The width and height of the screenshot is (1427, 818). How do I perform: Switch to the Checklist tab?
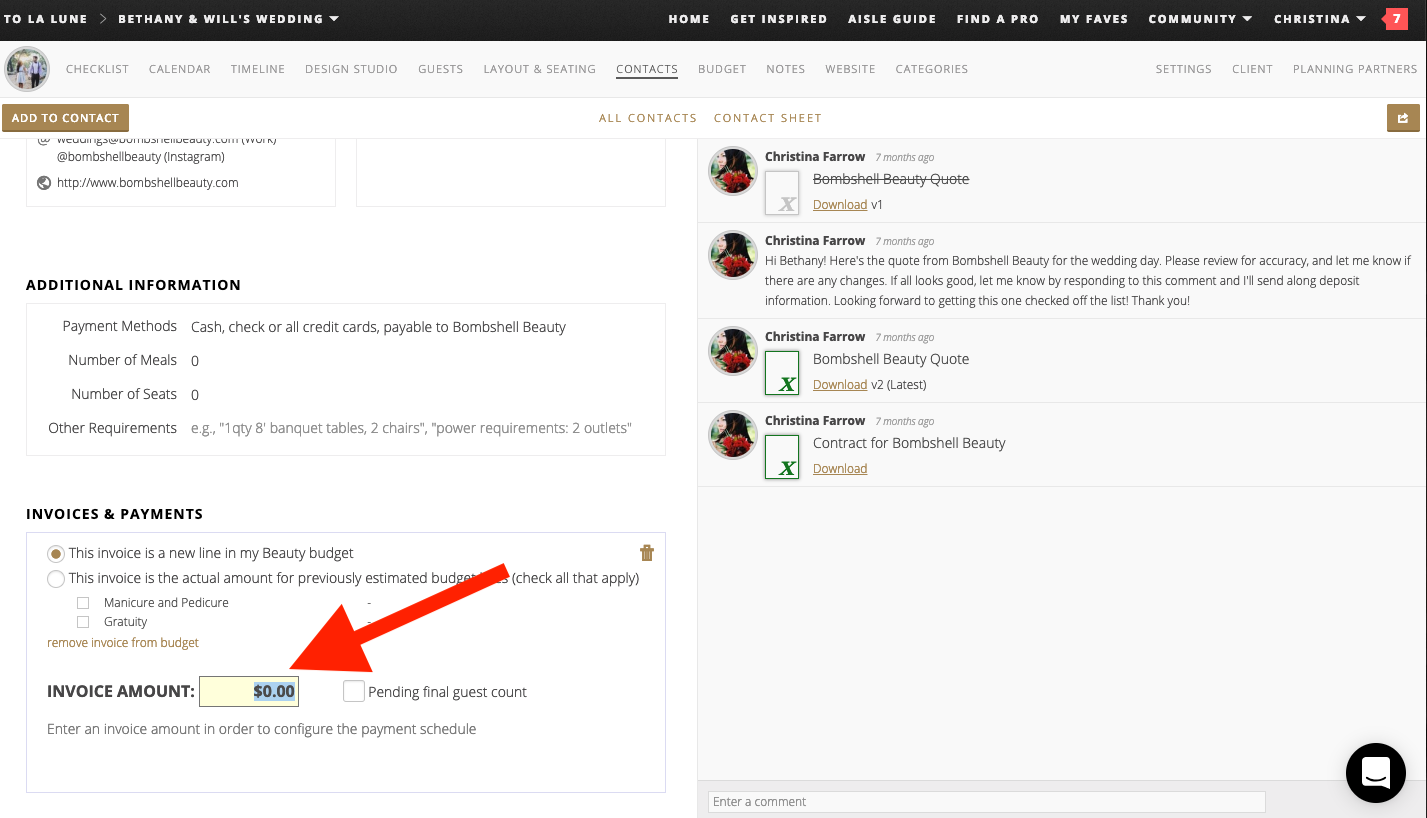[97, 69]
